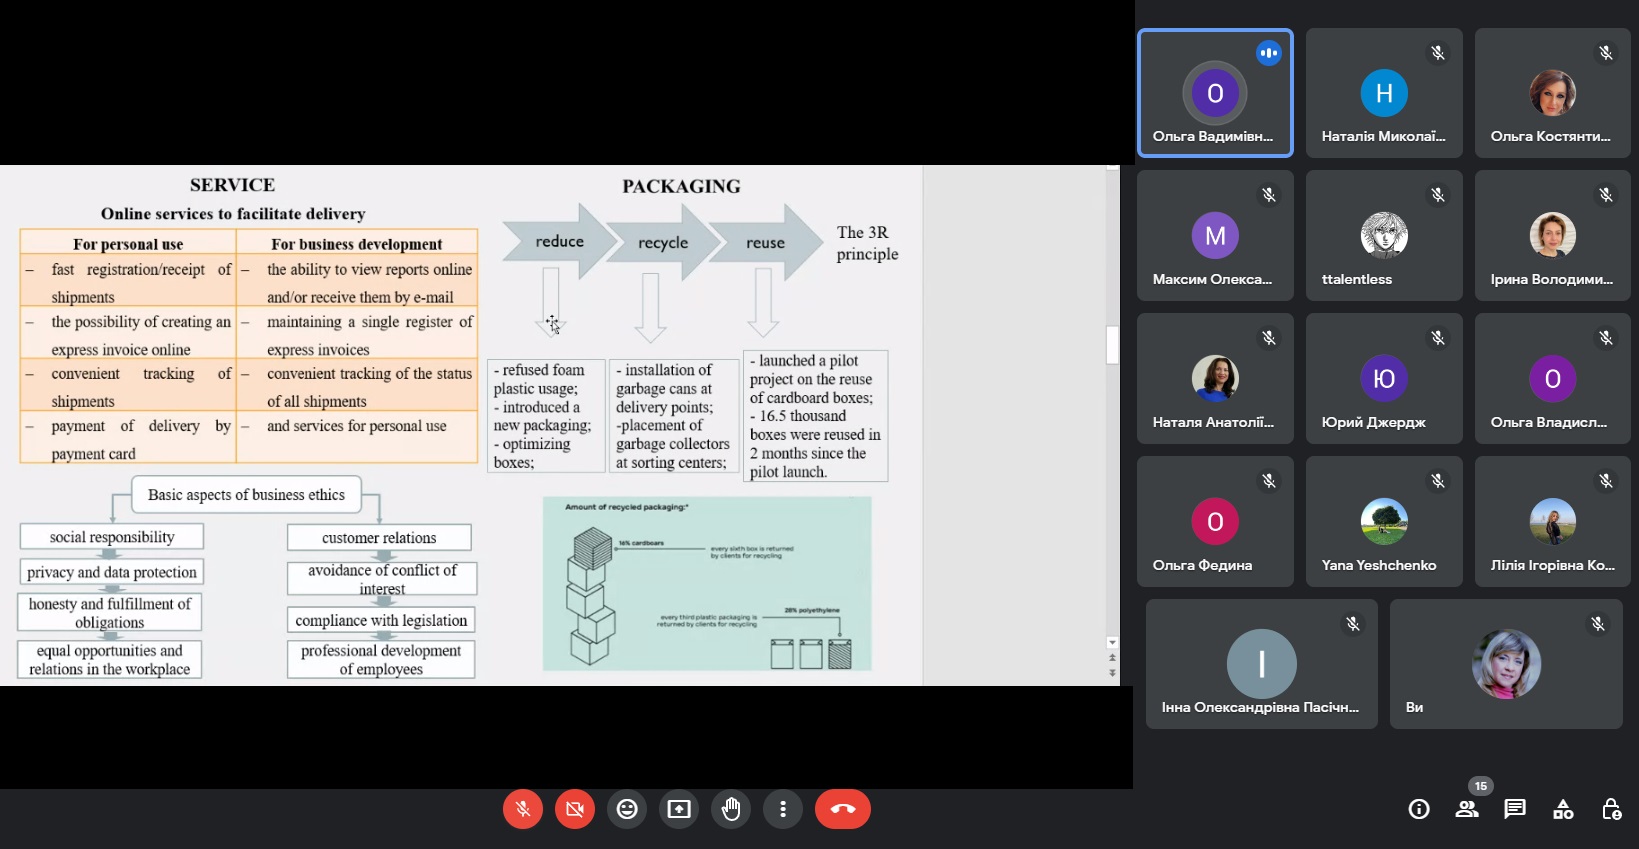Click the speaking indicator on Ольга Вадимівна's tile

tap(1268, 53)
